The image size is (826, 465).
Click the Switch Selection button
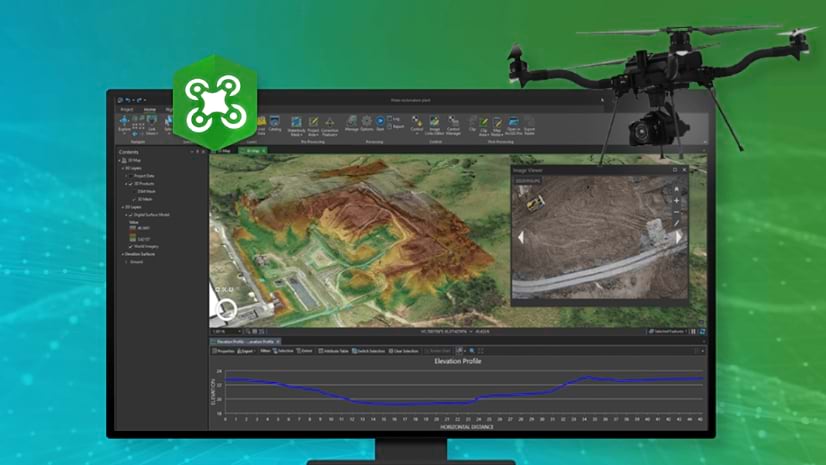pos(368,351)
